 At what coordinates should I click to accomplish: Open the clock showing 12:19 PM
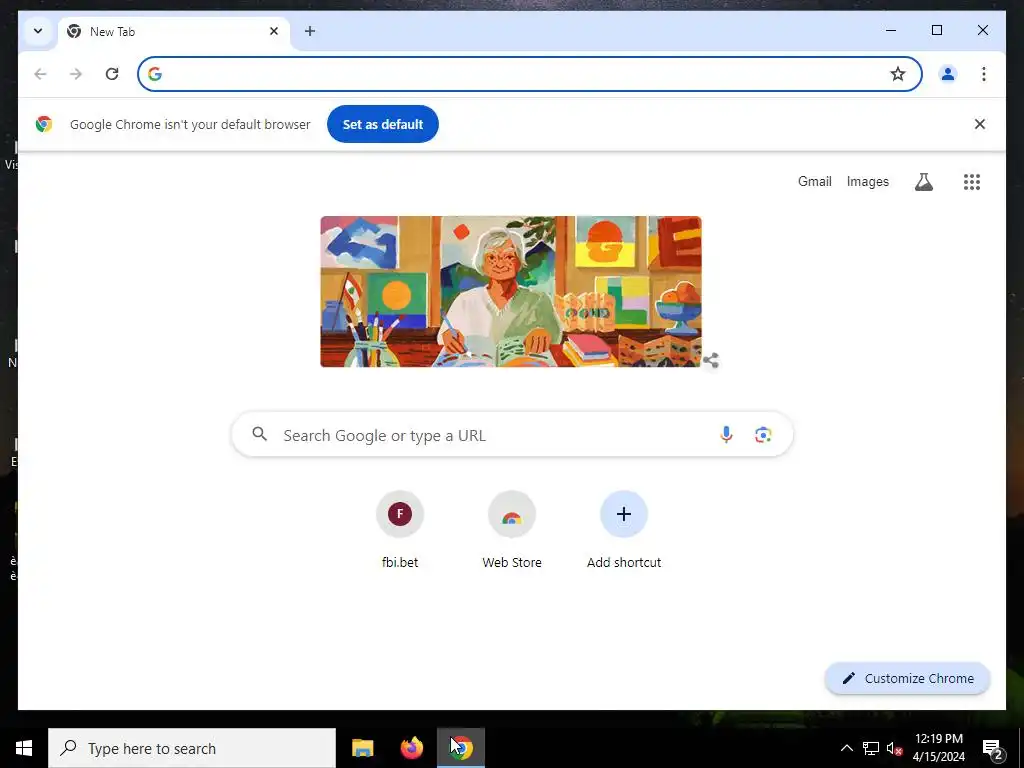(938, 748)
